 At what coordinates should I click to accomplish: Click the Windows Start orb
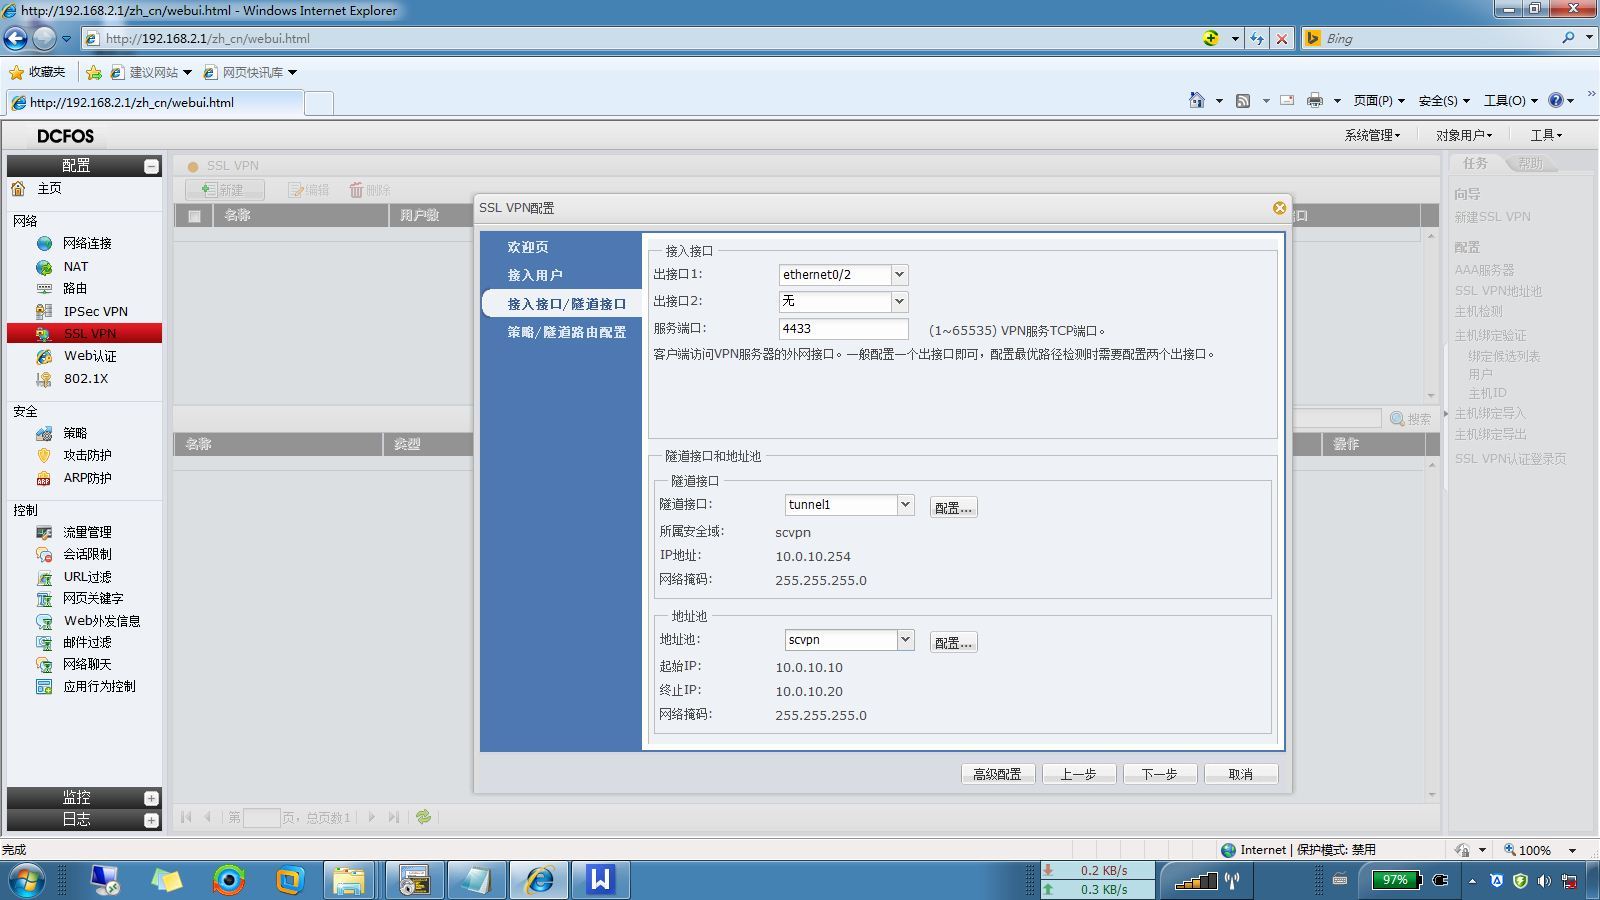(27, 881)
